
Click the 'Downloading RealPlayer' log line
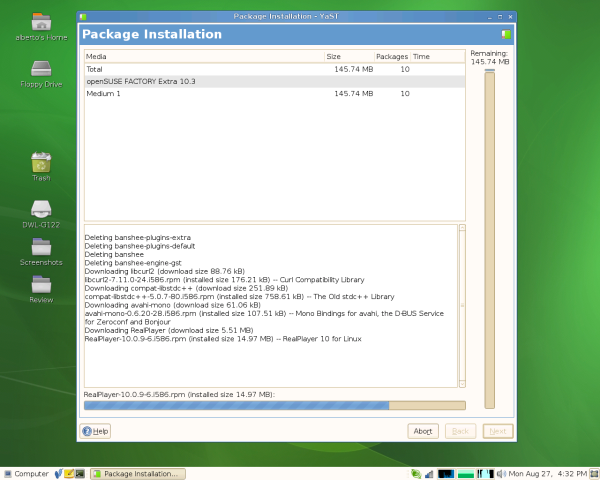(x=169, y=330)
